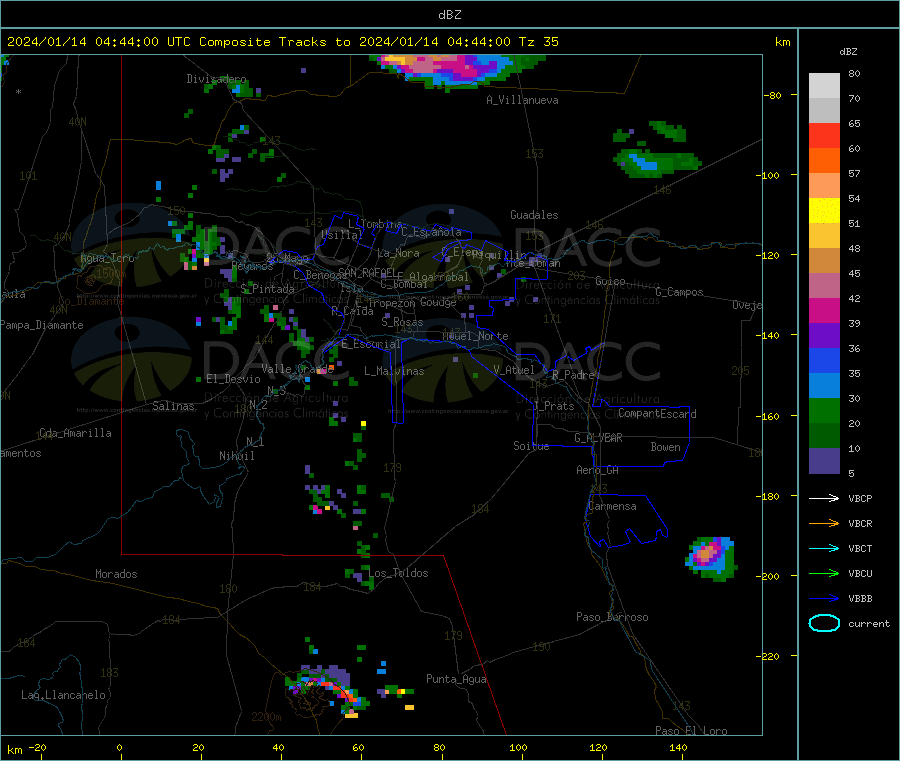
Task: Click the Paso_El_Loro location label
Action: (691, 731)
